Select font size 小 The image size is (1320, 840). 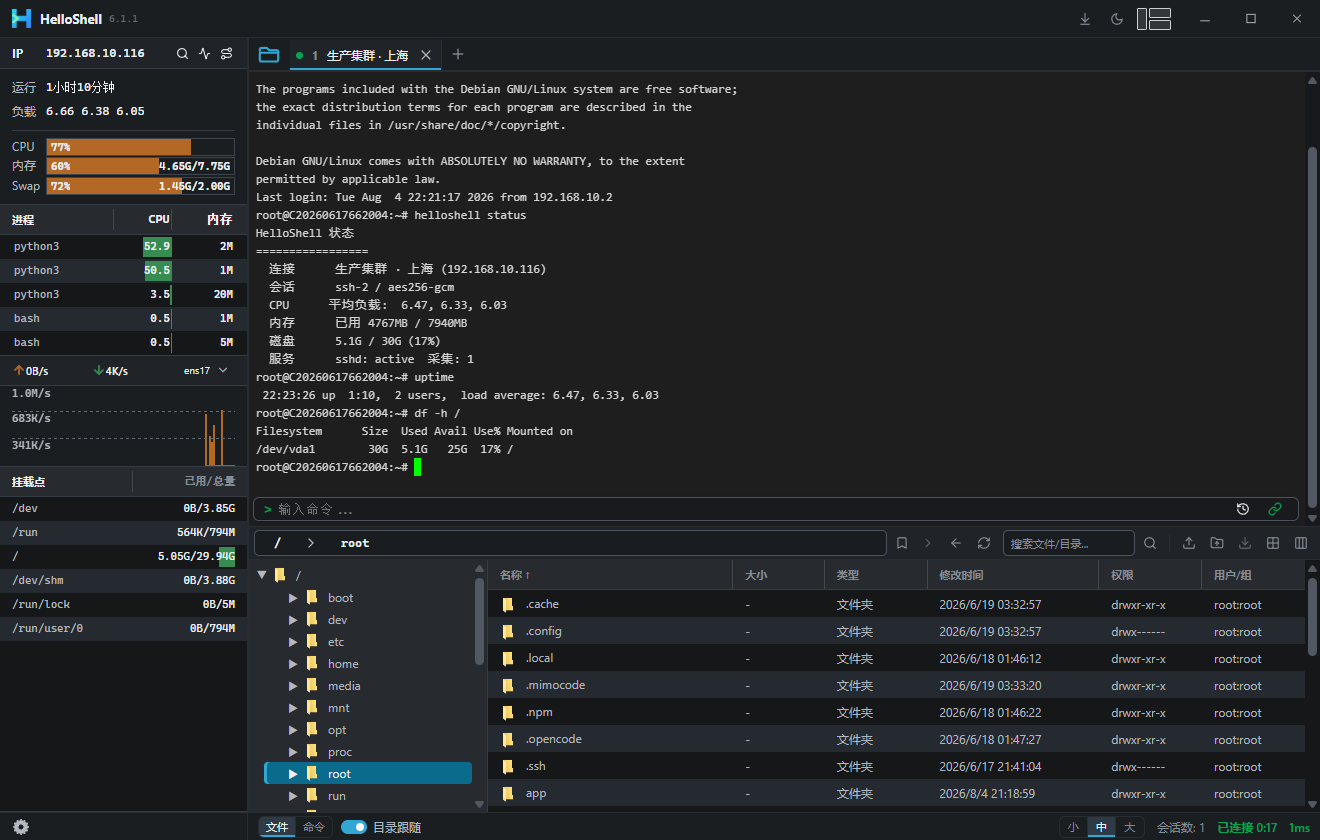(x=1073, y=827)
